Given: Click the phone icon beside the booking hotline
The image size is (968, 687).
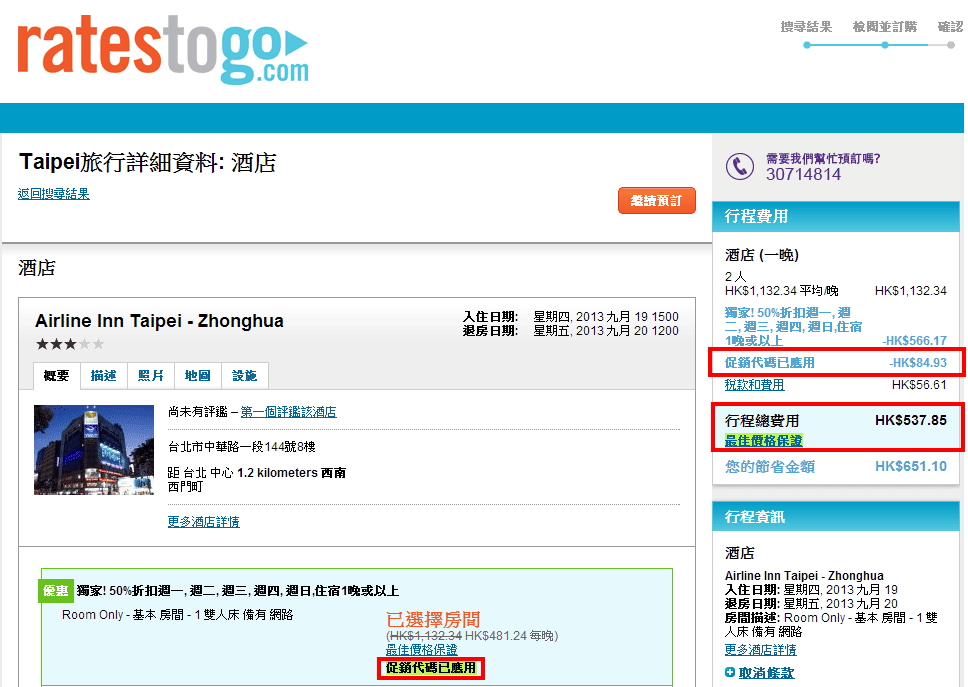Looking at the screenshot, I should pos(739,166).
